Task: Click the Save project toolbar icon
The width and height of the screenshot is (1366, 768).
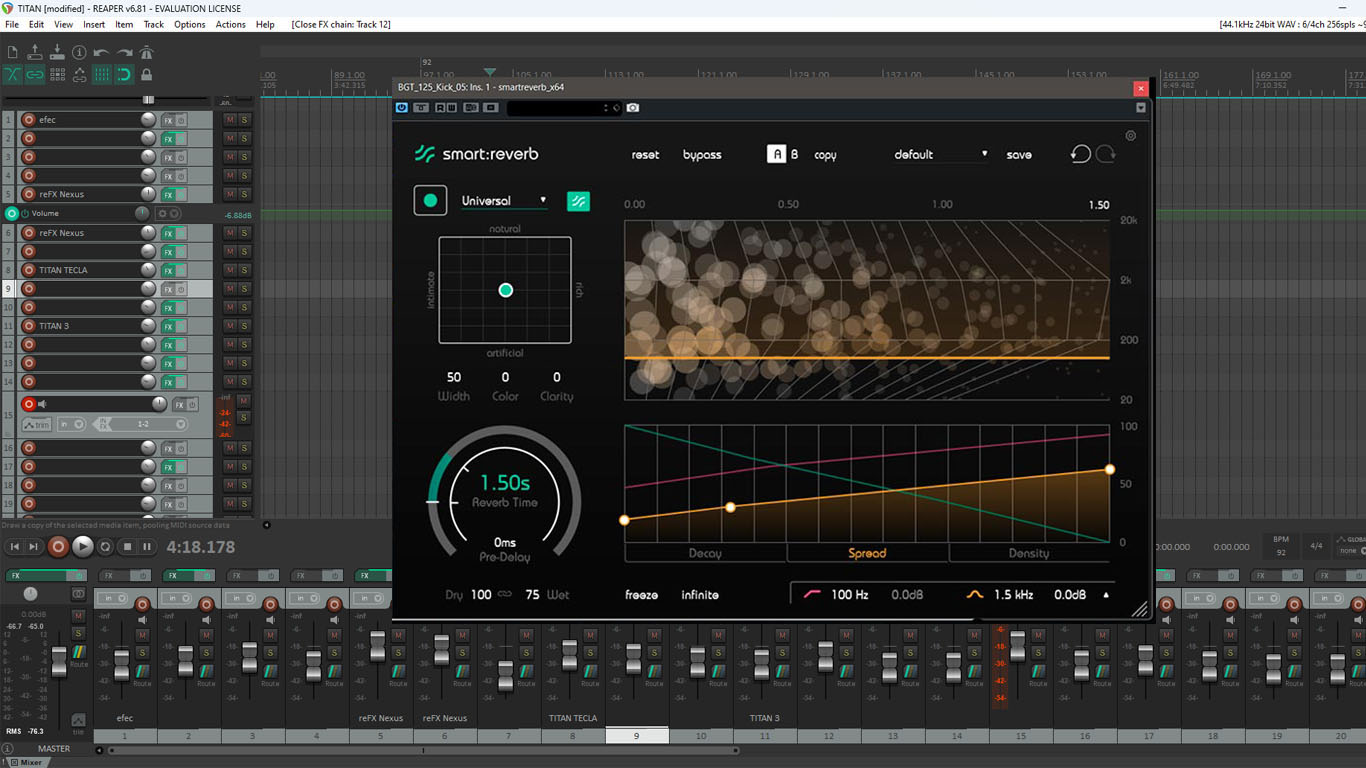Action: (x=57, y=52)
